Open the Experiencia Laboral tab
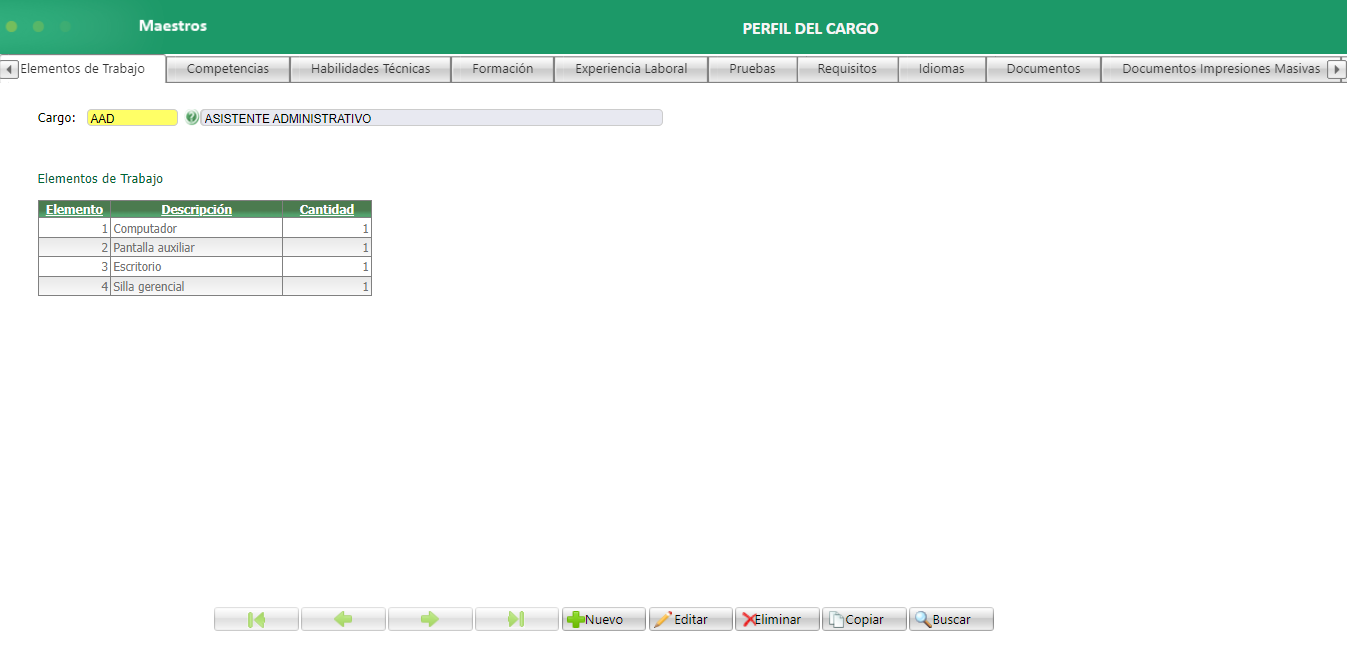 coord(631,69)
